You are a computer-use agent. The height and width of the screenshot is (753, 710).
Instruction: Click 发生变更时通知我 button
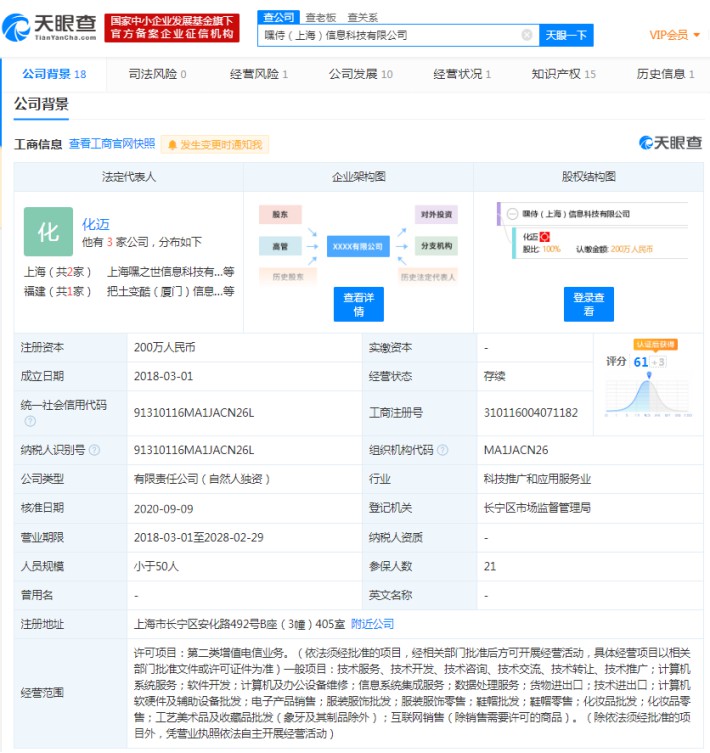215,145
